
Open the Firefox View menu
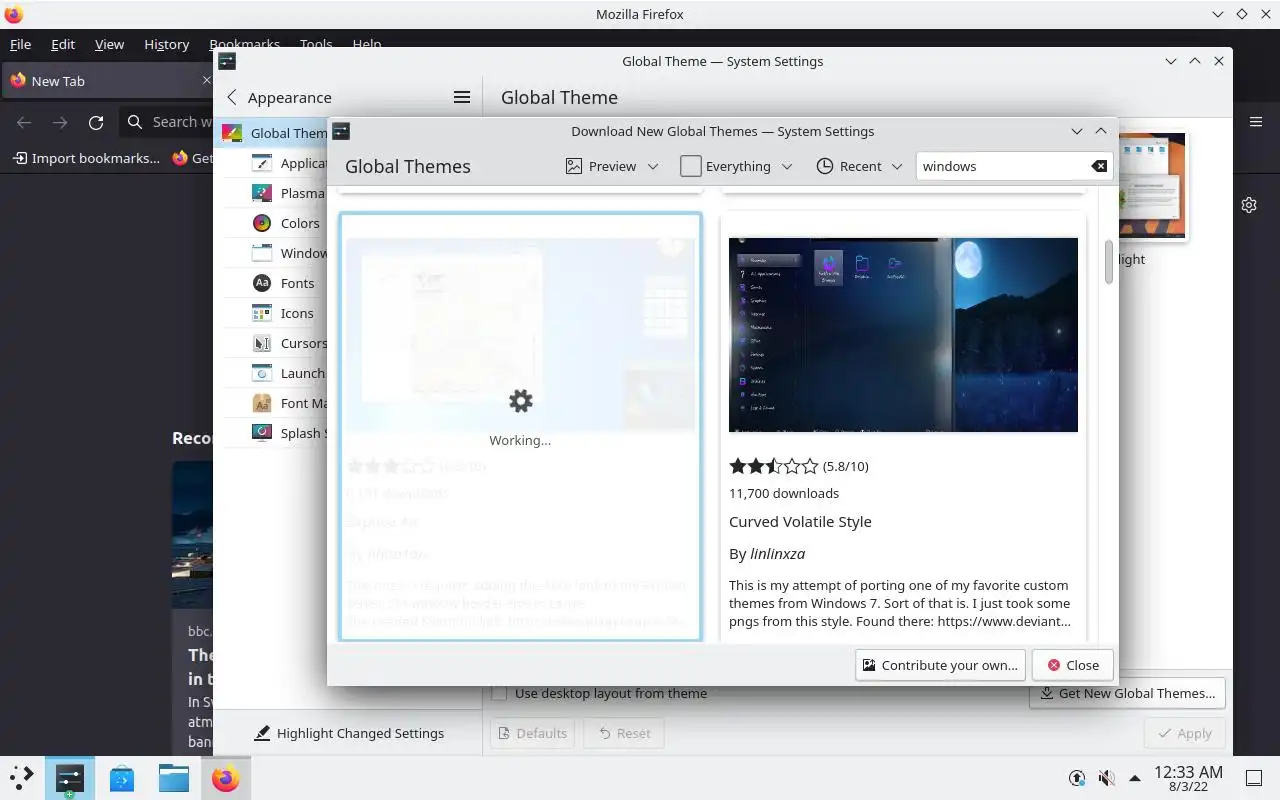point(109,44)
